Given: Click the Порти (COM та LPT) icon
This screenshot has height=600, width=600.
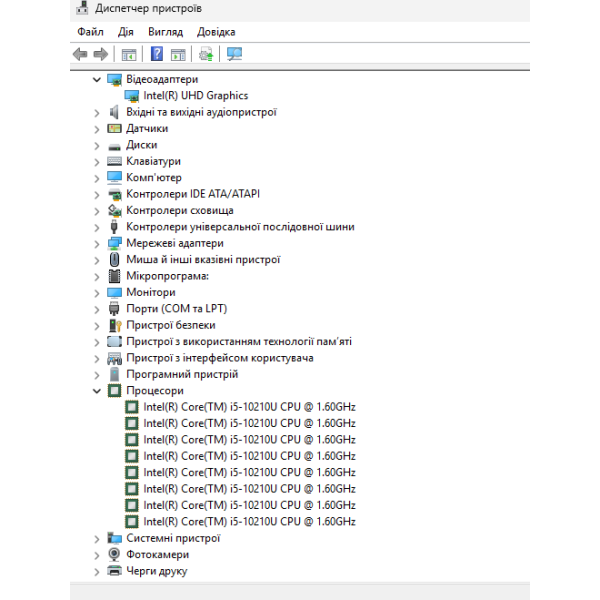Looking at the screenshot, I should click(x=114, y=309).
